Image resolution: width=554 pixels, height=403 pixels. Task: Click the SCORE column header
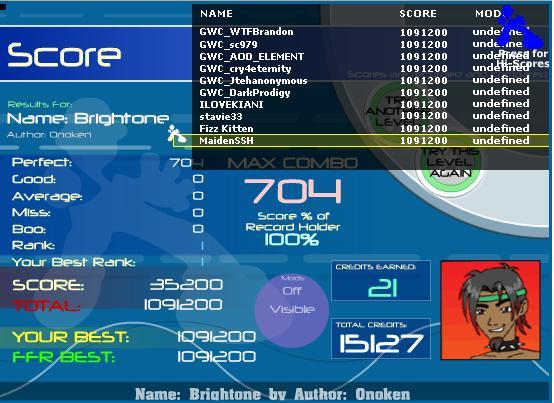click(x=418, y=14)
